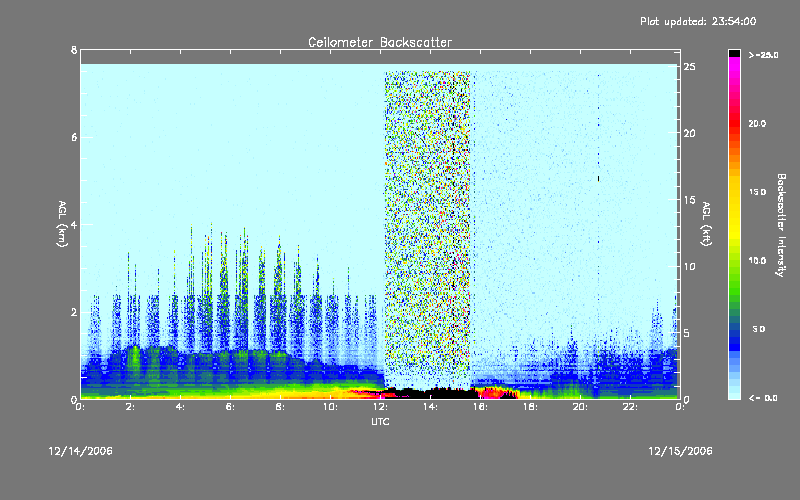800x500 pixels.
Task: Click the black top of the colorbar
Action: (734, 53)
